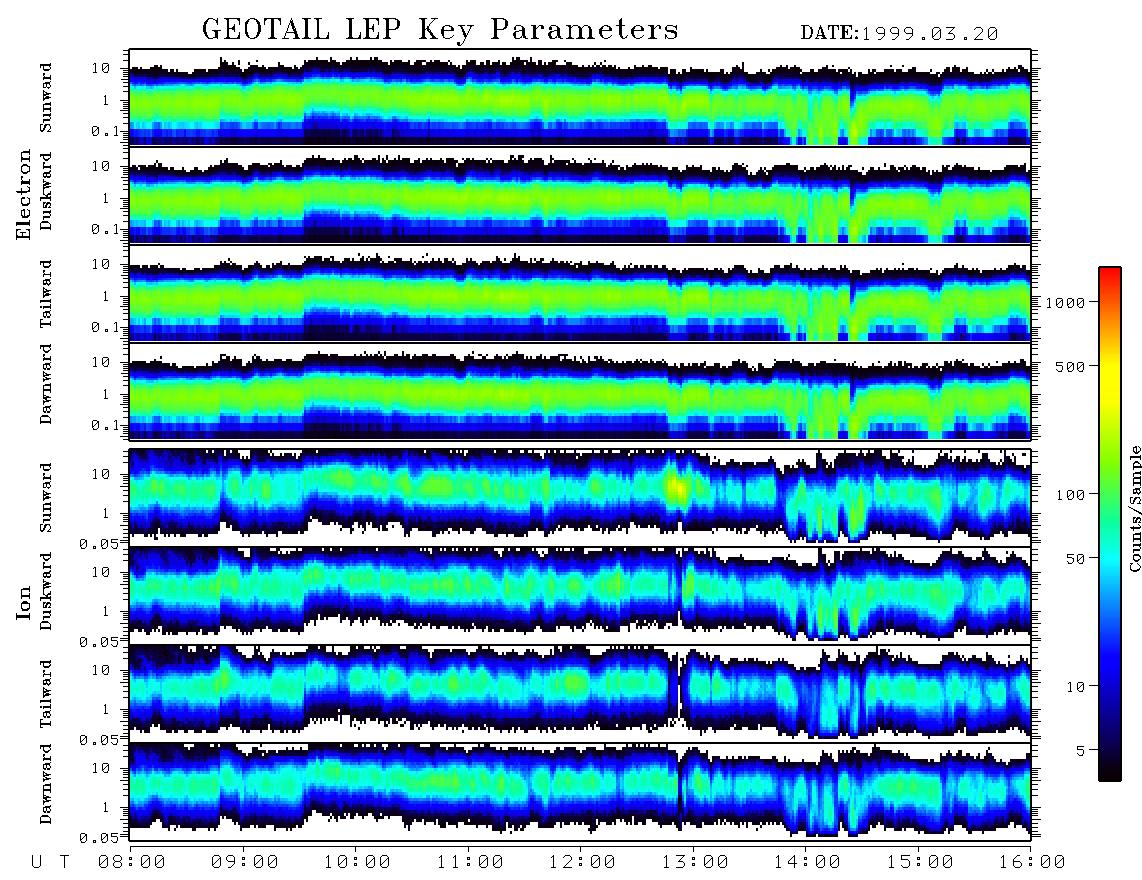Select the DATE:1999.03.20 label
This screenshot has width=1142, height=880.
coord(899,34)
